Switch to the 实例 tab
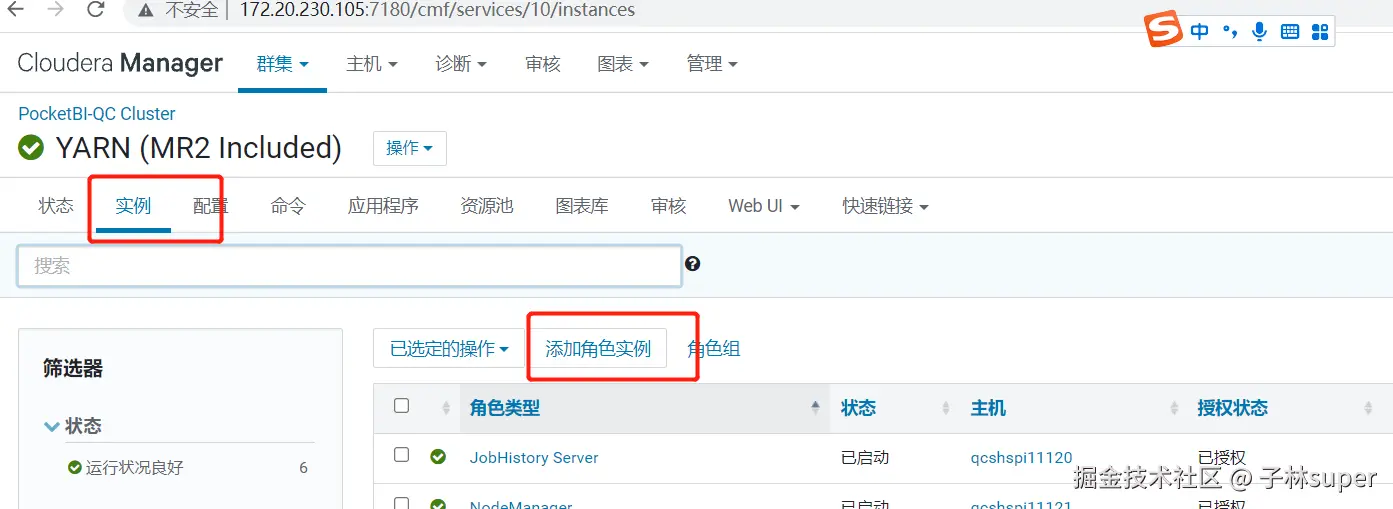The width and height of the screenshot is (1393, 509). click(x=133, y=206)
